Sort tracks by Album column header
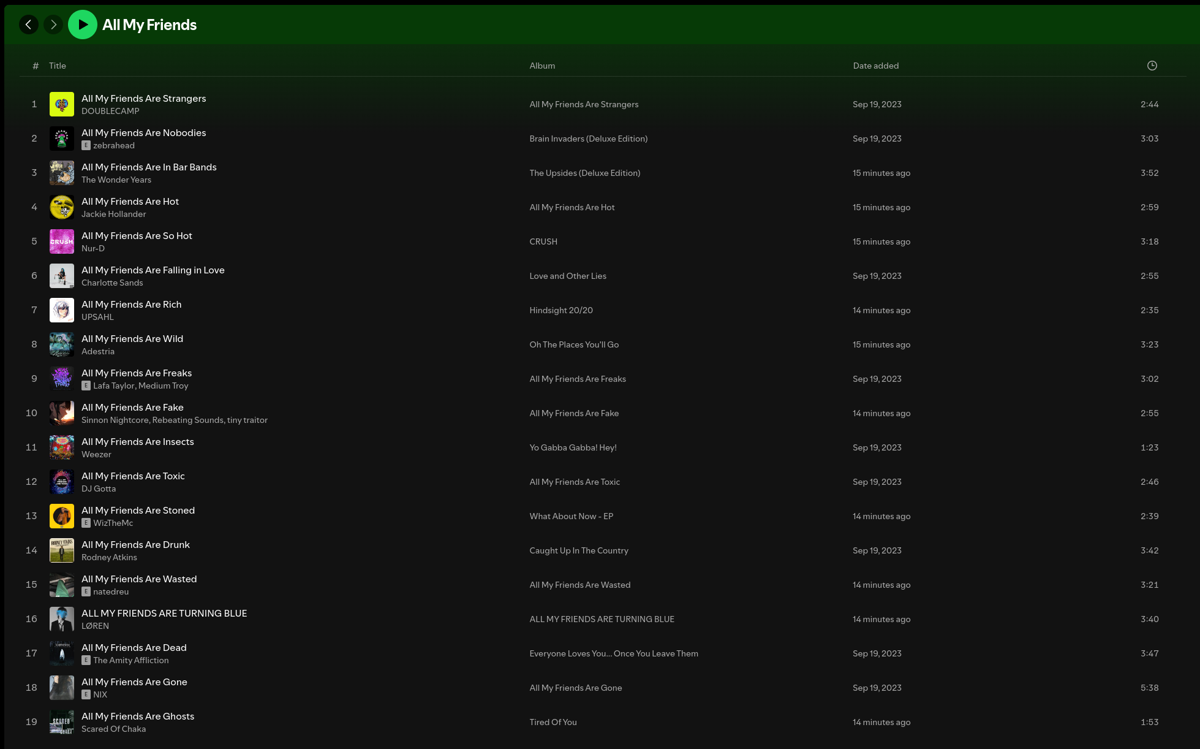Image resolution: width=1200 pixels, height=749 pixels. pos(542,66)
